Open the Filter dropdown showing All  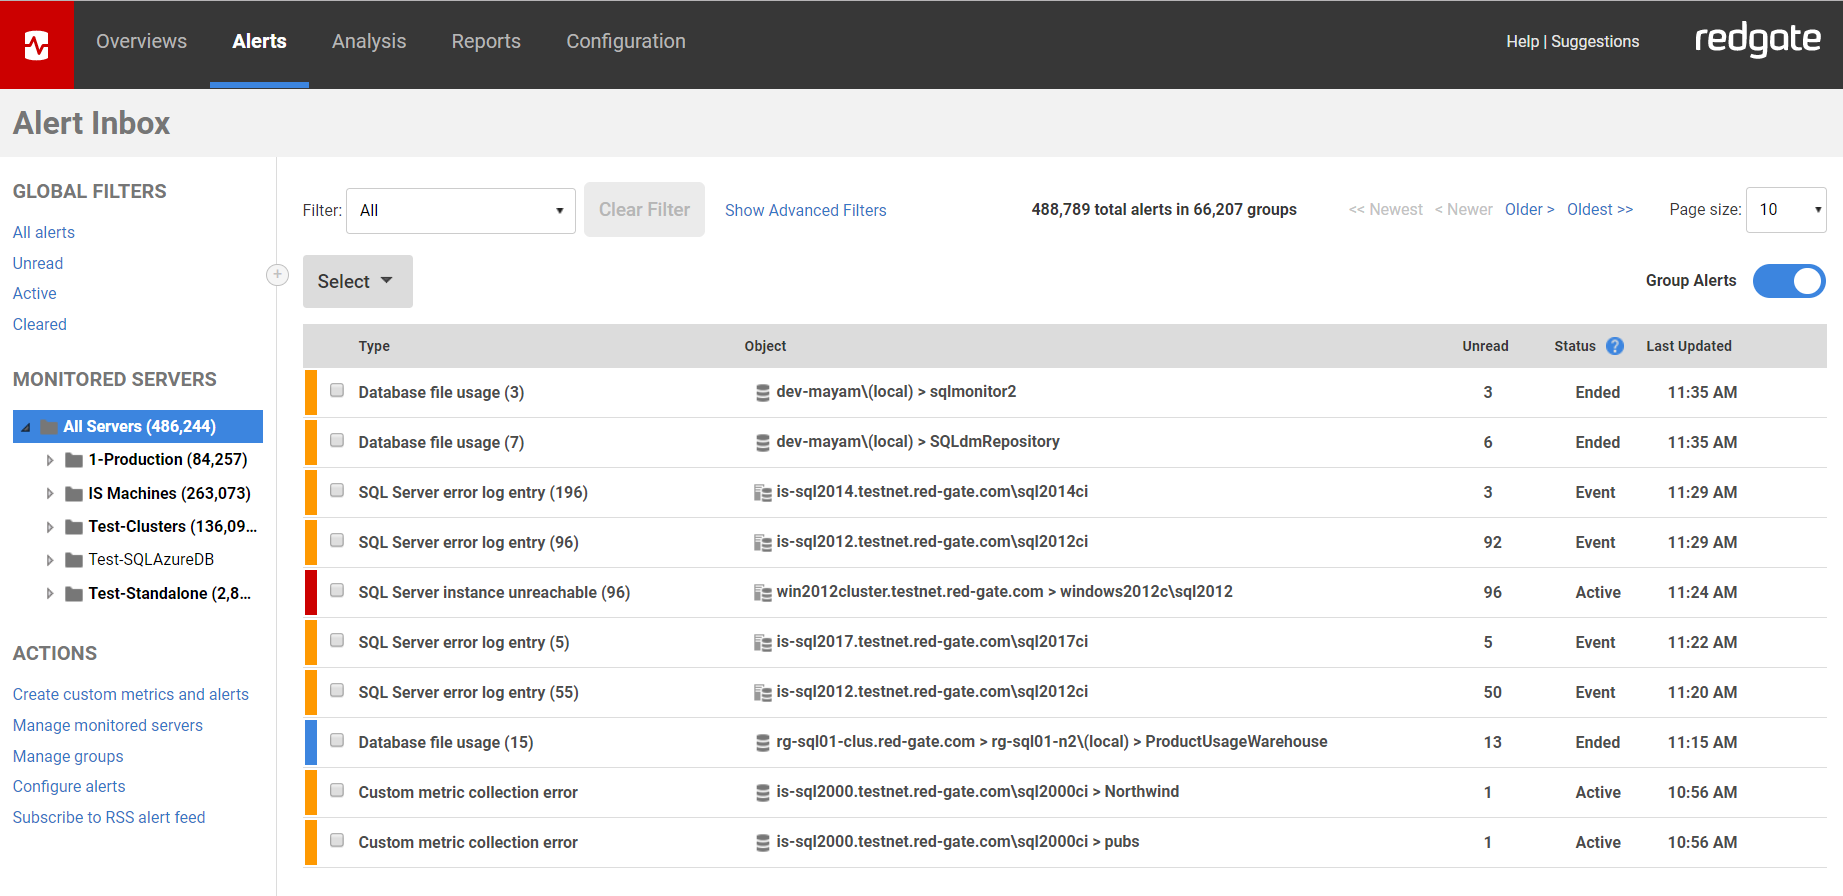(461, 211)
